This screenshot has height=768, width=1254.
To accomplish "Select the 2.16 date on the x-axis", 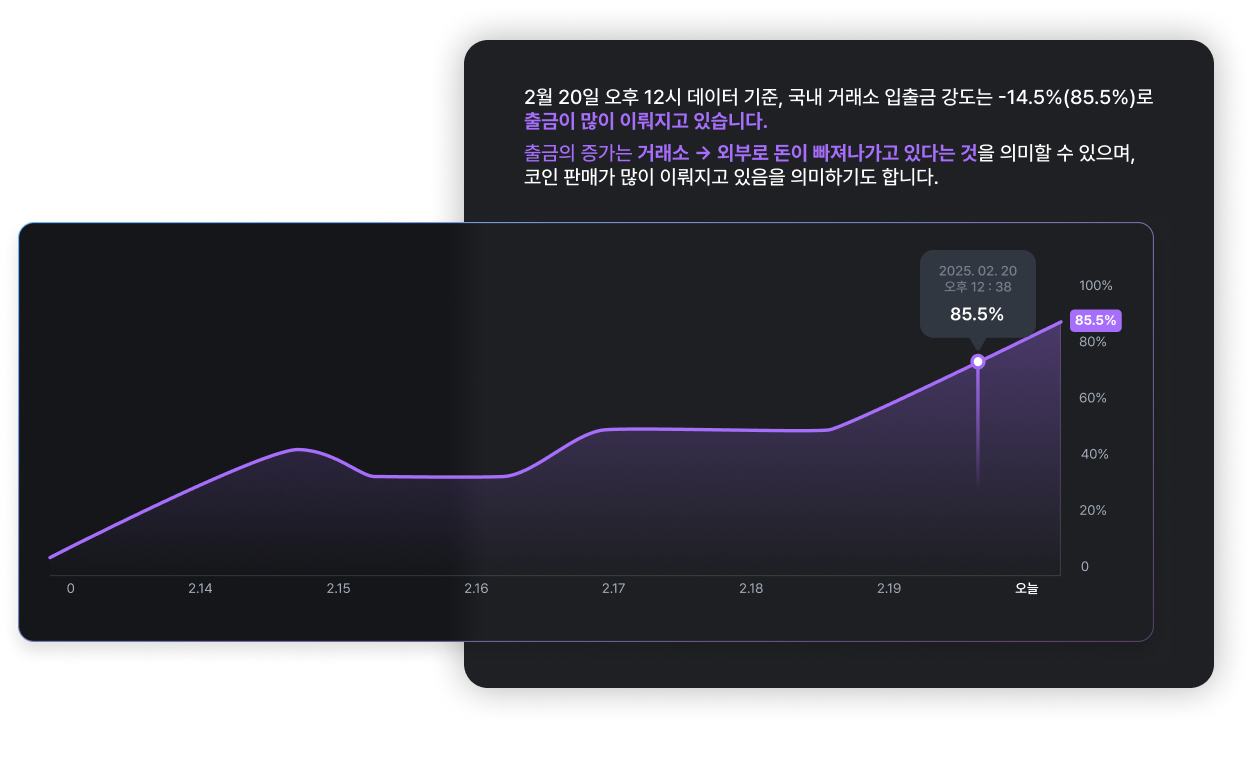I will (476, 589).
